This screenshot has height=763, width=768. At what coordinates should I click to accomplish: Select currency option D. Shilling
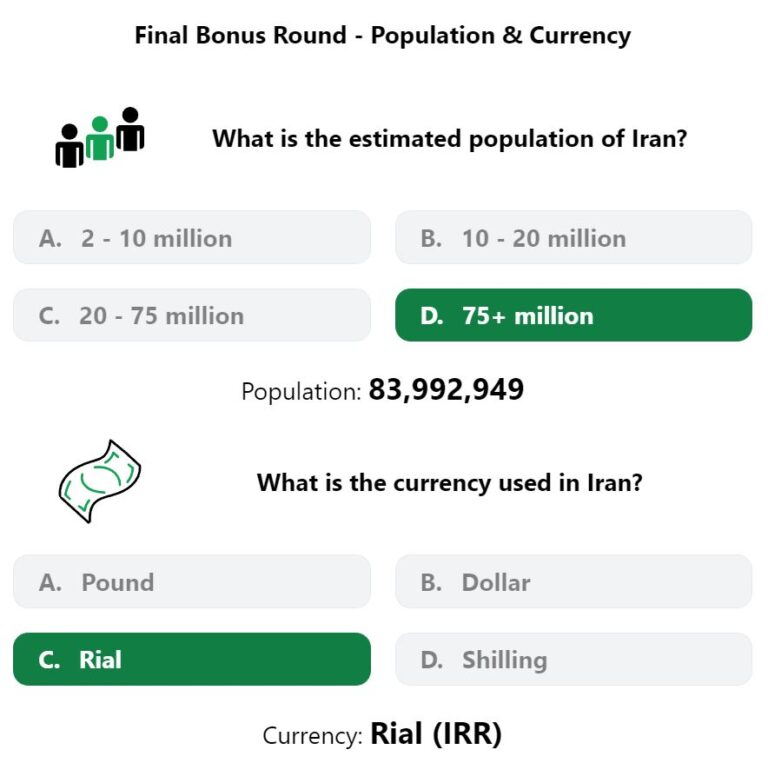[574, 659]
